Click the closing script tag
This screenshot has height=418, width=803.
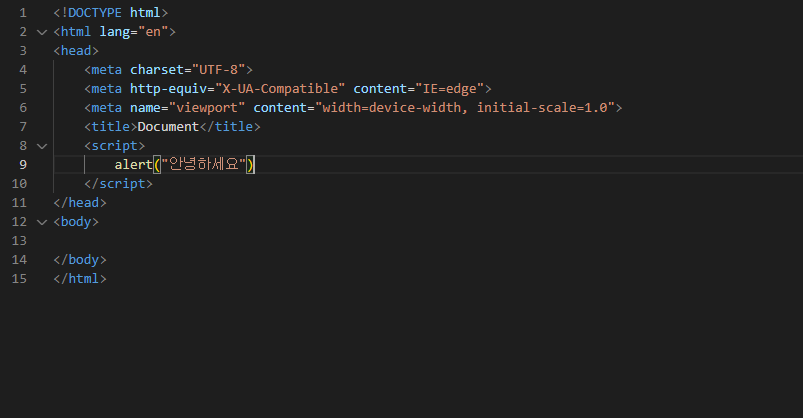118,183
